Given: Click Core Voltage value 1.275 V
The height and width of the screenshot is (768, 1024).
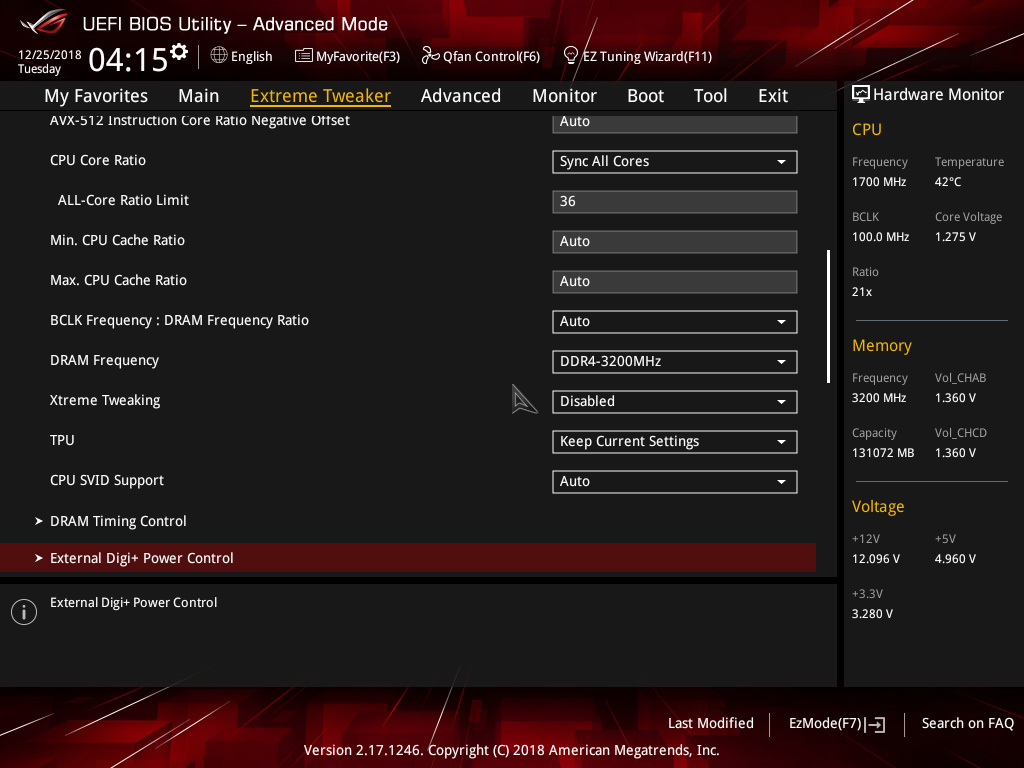Looking at the screenshot, I should pyautogui.click(x=955, y=236).
